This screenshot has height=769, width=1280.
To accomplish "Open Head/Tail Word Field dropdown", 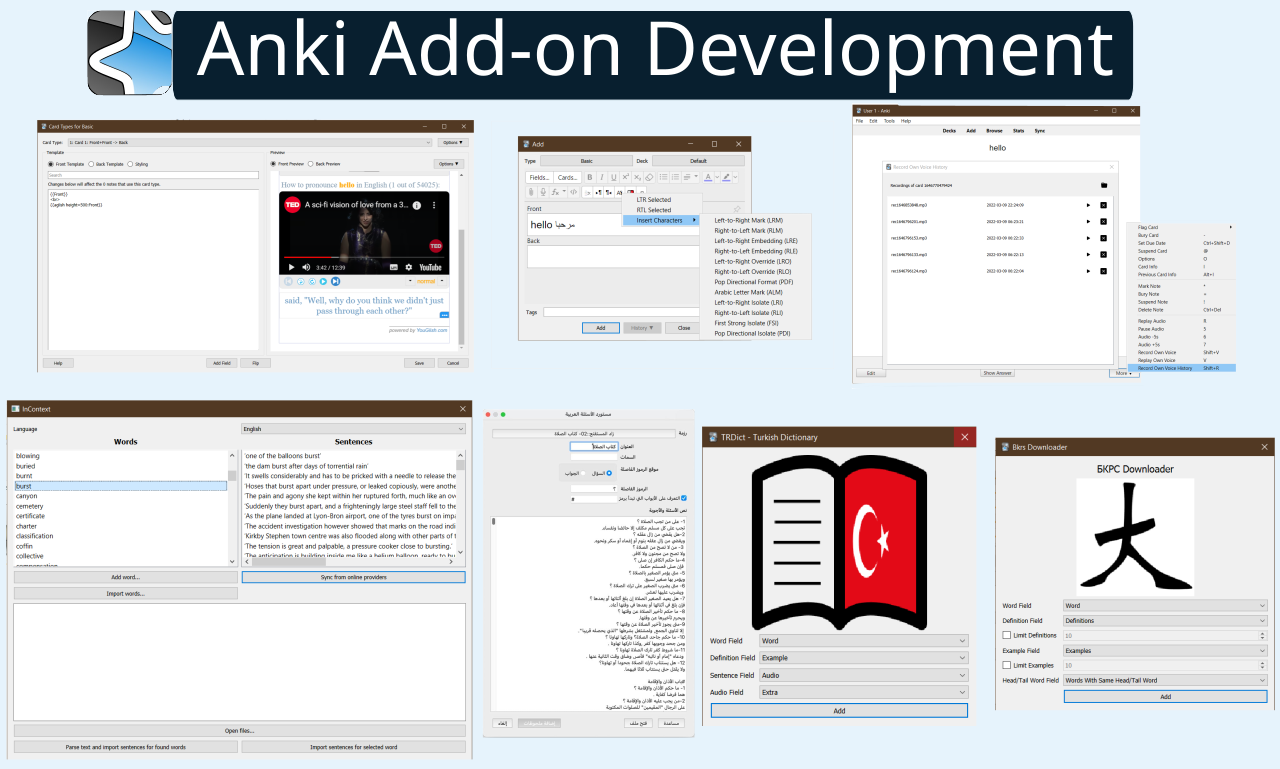I will (1165, 680).
